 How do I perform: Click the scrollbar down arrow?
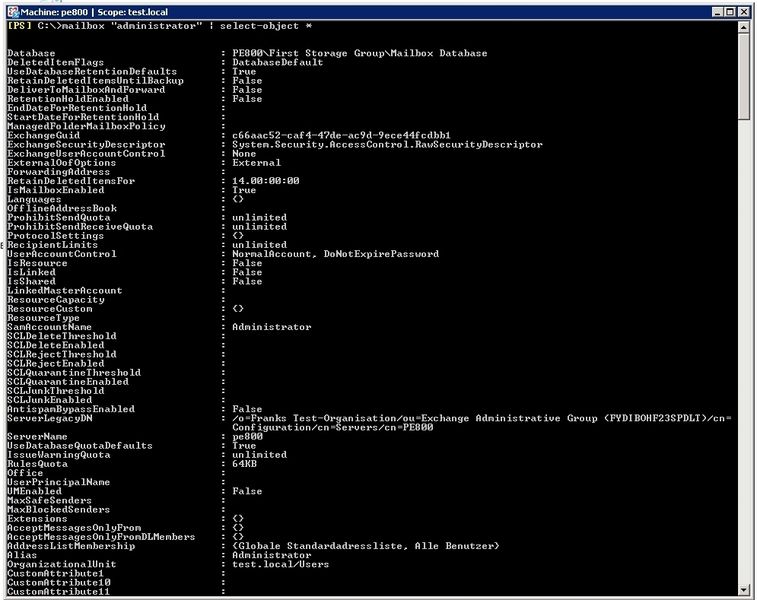(744, 589)
